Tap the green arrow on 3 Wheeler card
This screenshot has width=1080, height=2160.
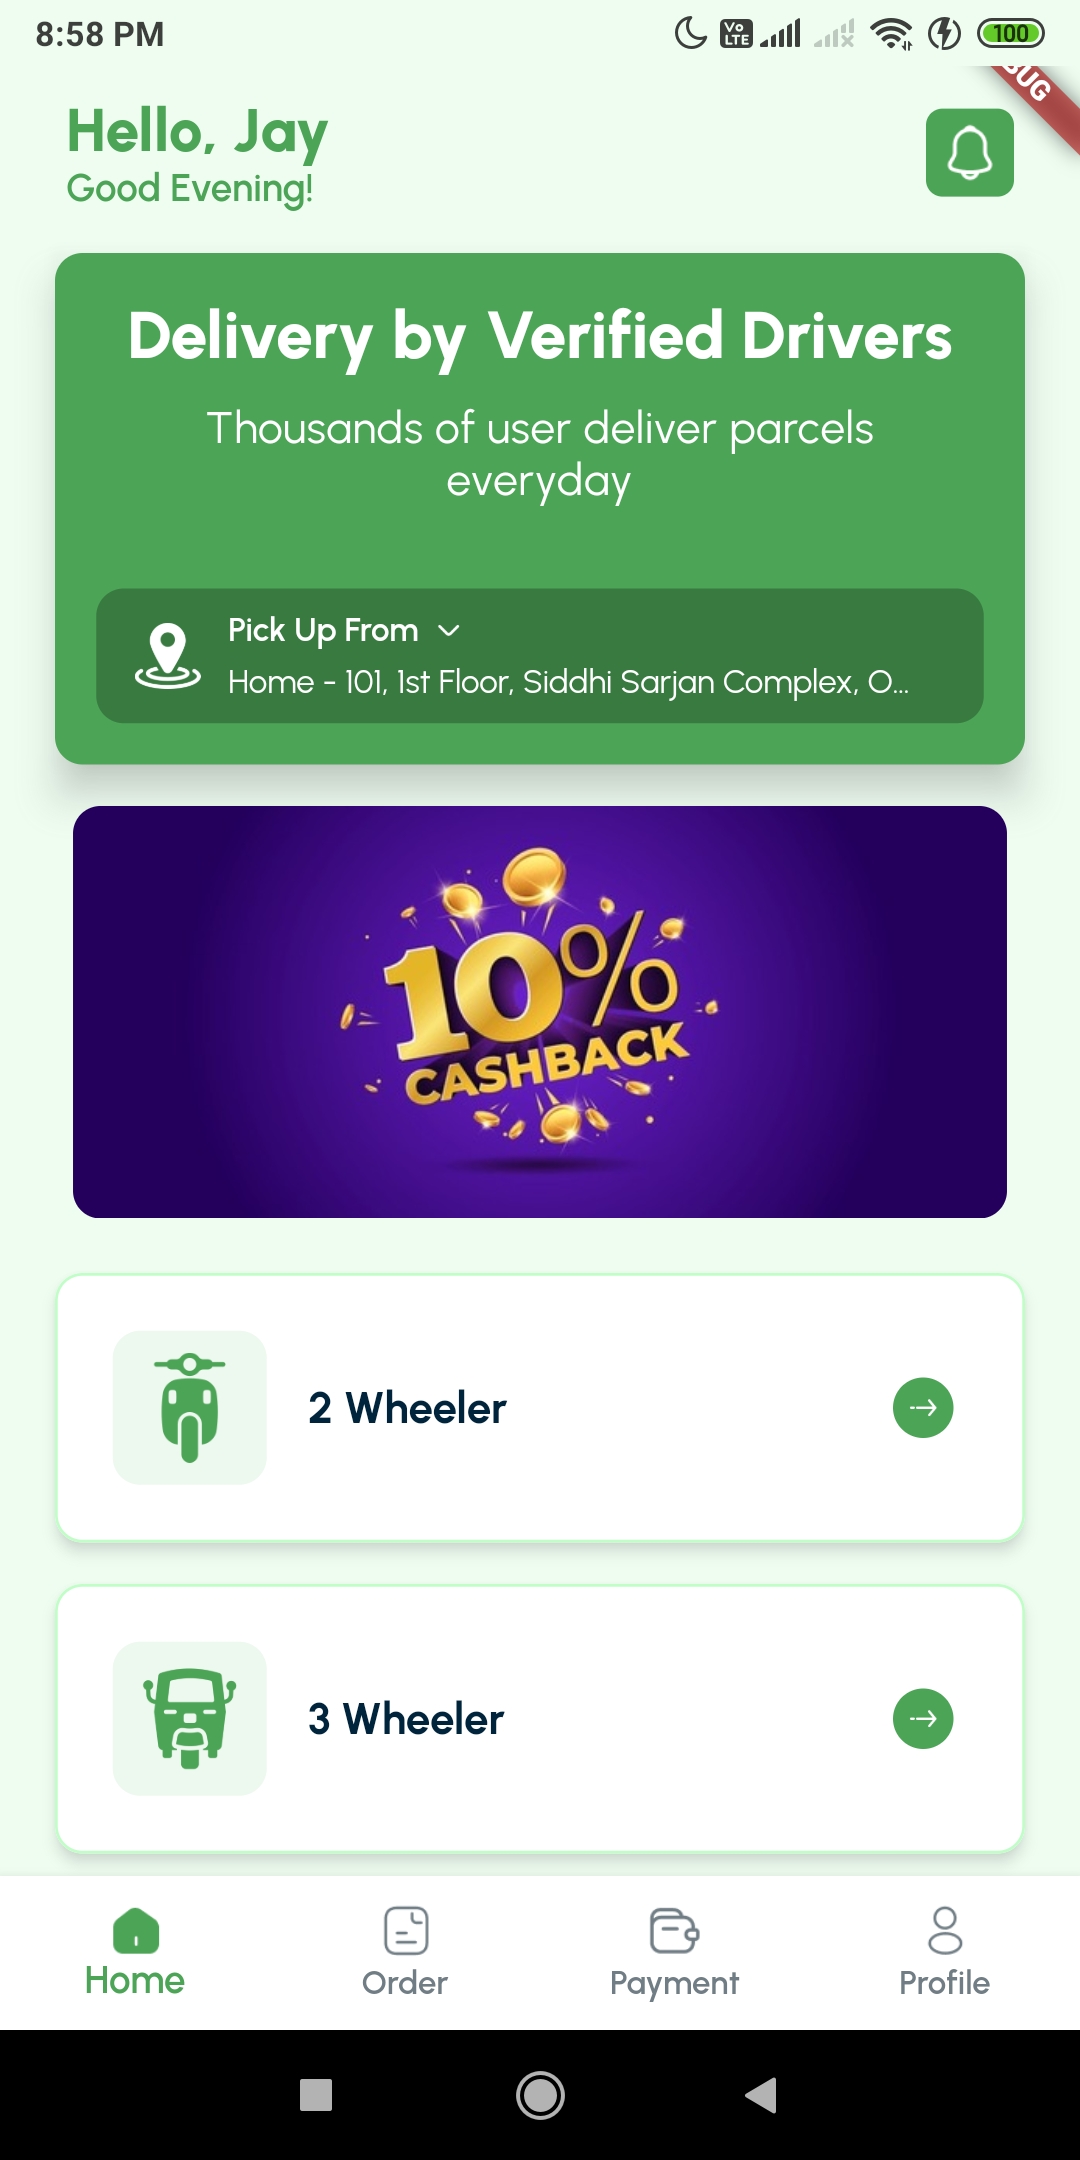click(922, 1718)
